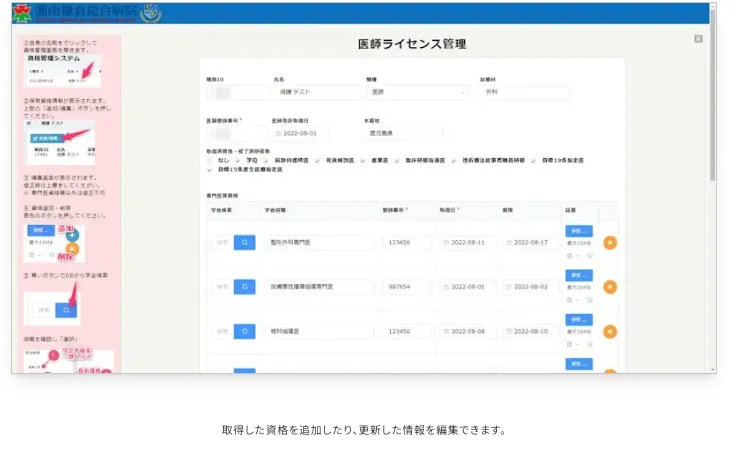Click the 医師免許取得日 date field 2022-08-01
The width and height of the screenshot is (741, 458).
coord(300,134)
